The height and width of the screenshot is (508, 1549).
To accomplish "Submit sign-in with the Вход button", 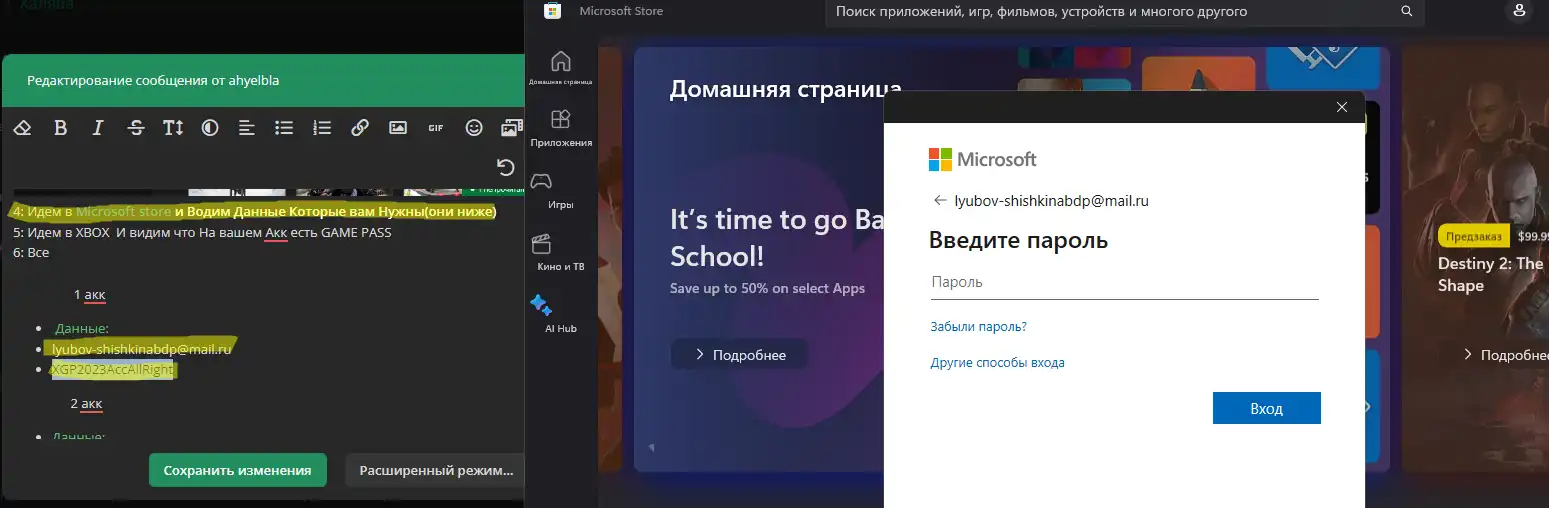I will click(1266, 408).
